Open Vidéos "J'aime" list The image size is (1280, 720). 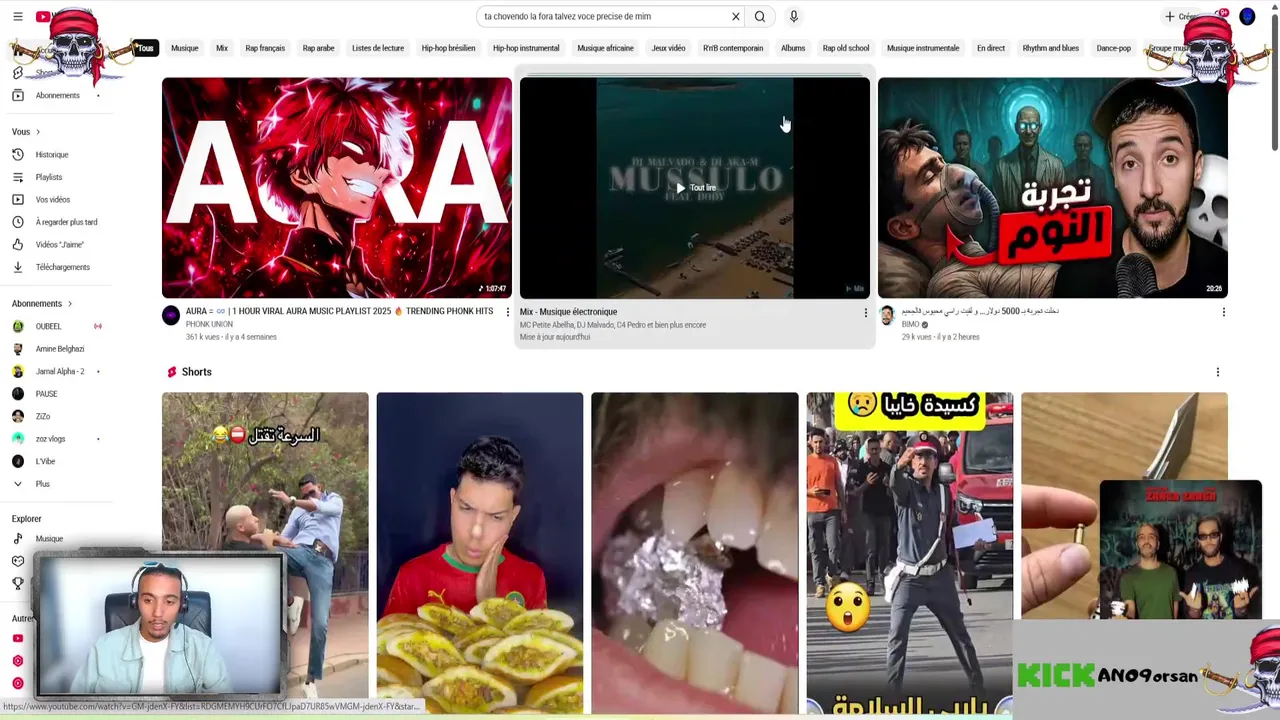60,245
